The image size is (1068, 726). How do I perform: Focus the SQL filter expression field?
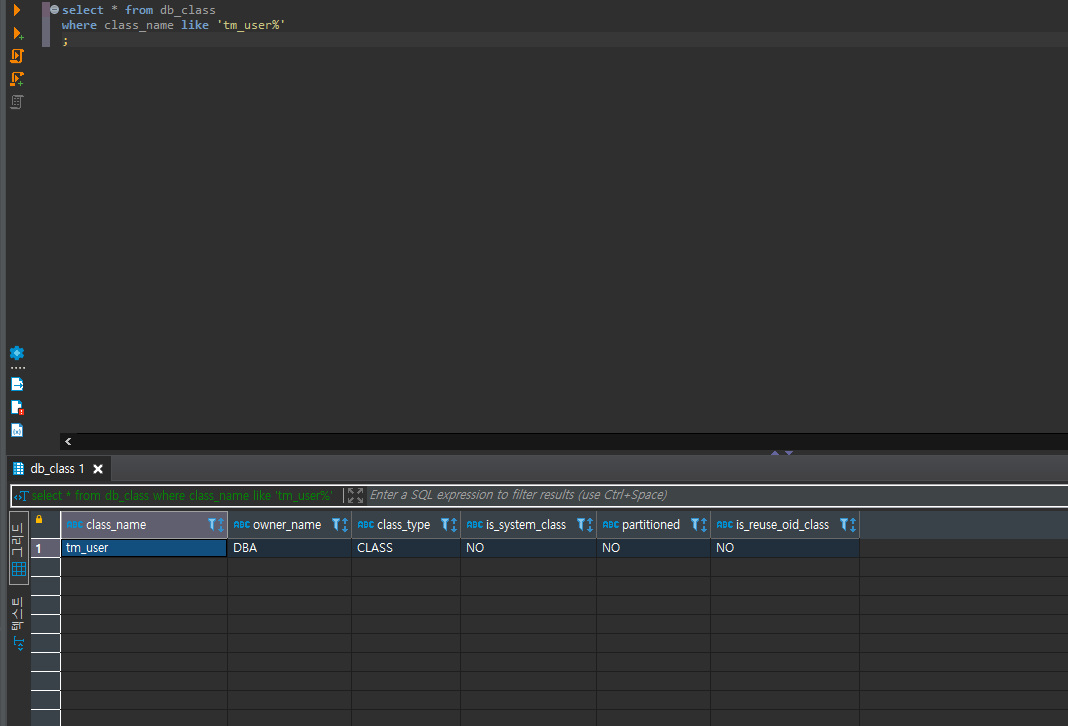click(717, 495)
